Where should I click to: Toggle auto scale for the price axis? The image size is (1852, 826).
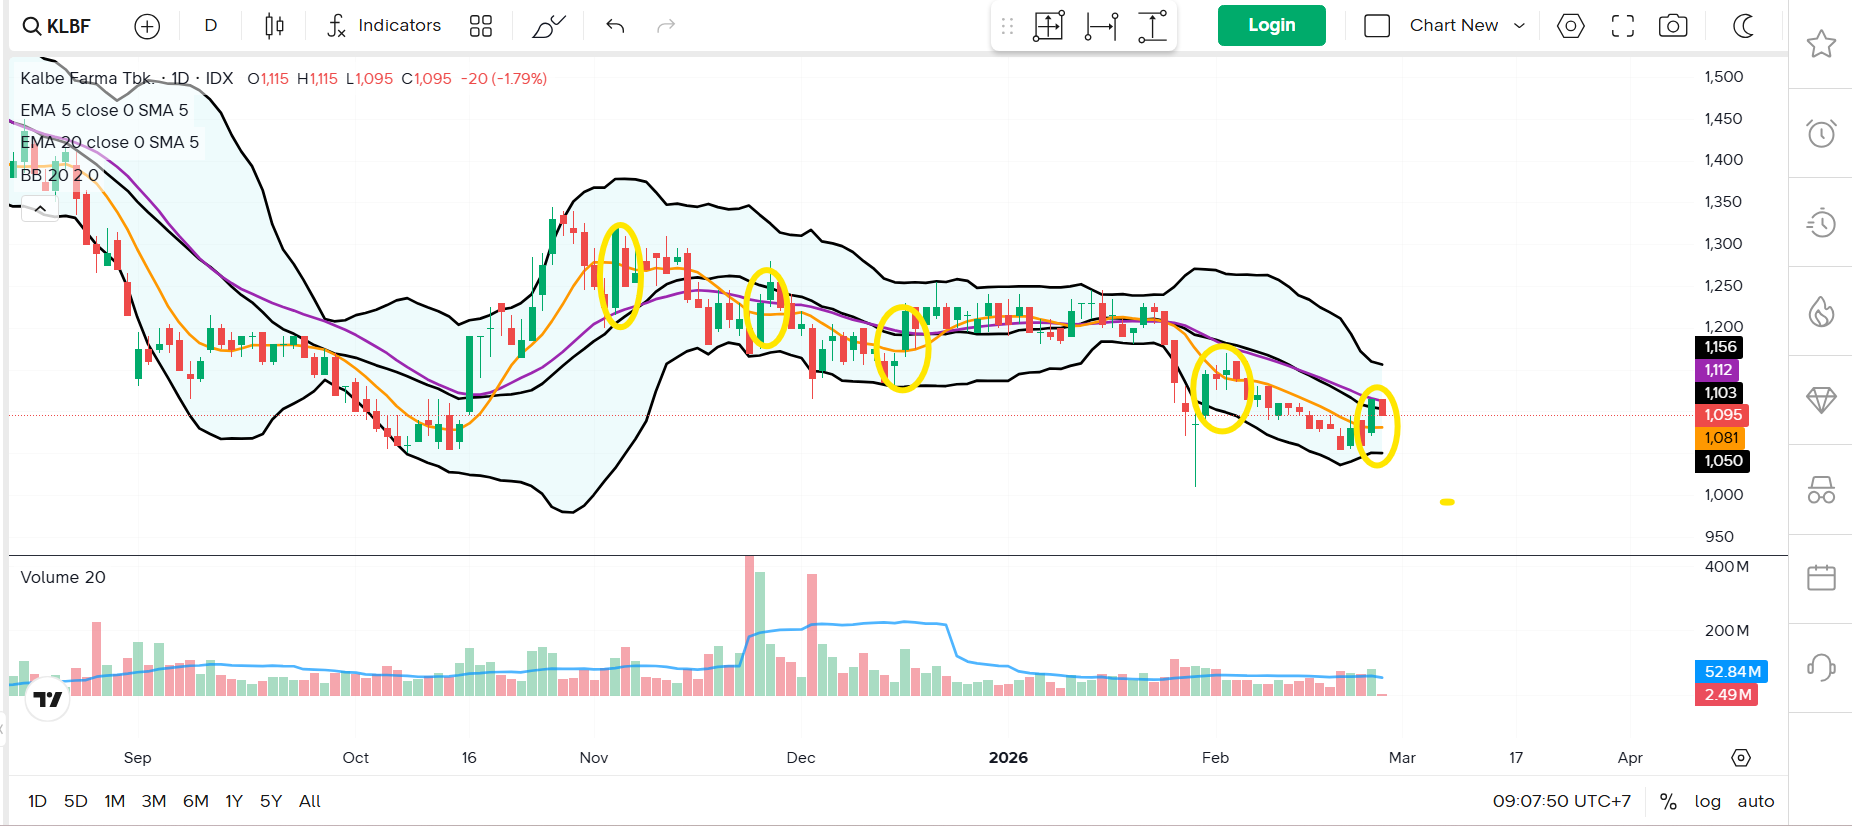coord(1755,801)
